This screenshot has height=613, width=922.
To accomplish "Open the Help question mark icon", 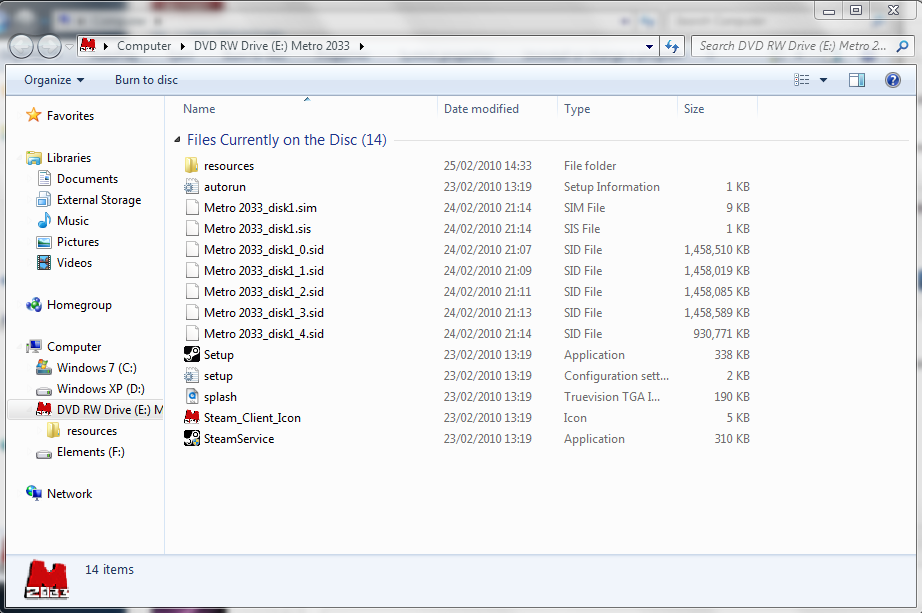I will (x=893, y=80).
